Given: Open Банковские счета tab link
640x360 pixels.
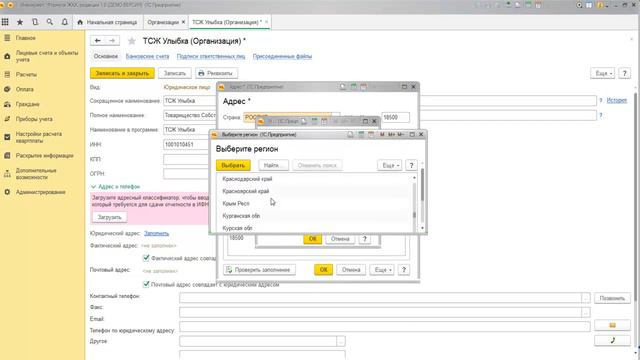Looking at the screenshot, I should tap(147, 56).
